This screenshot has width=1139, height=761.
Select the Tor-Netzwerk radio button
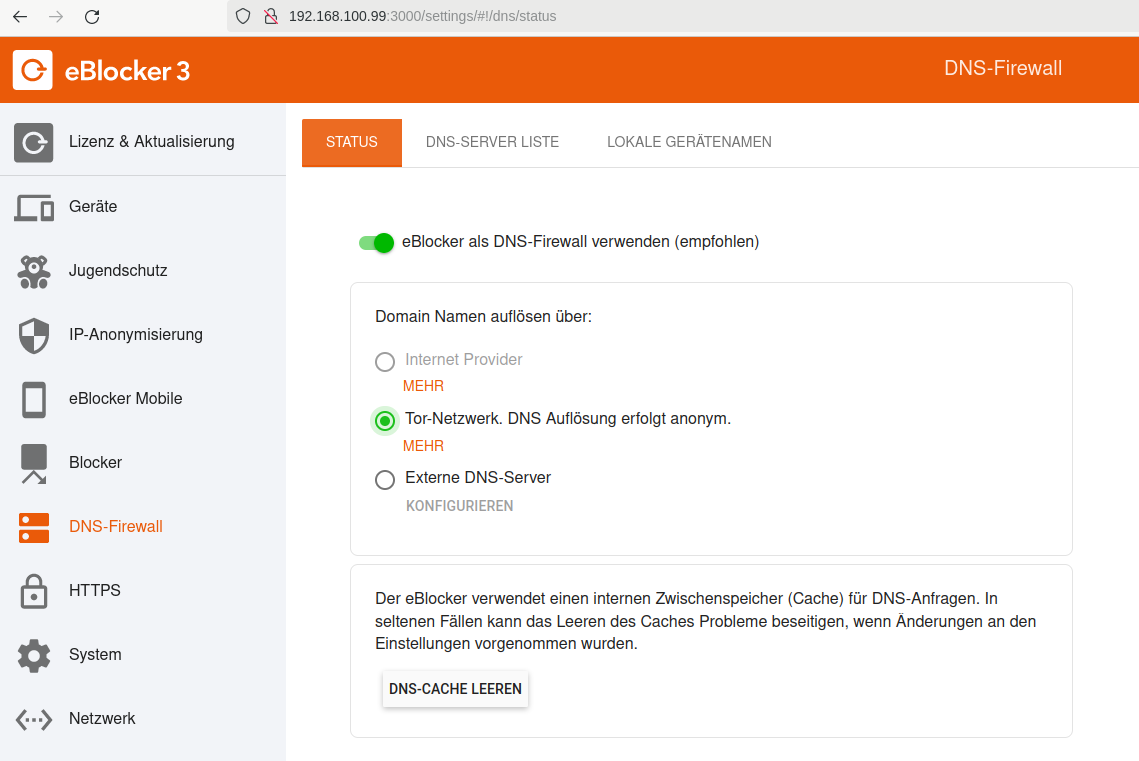385,420
